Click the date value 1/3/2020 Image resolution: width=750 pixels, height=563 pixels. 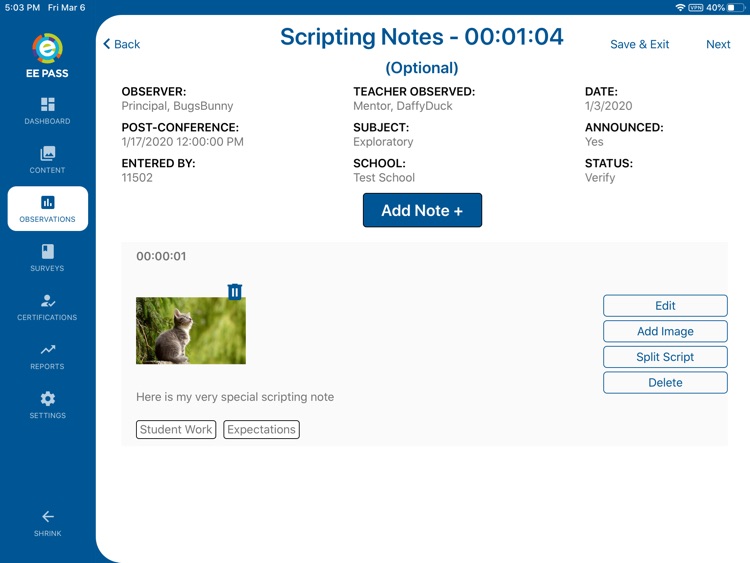[x=608, y=106]
